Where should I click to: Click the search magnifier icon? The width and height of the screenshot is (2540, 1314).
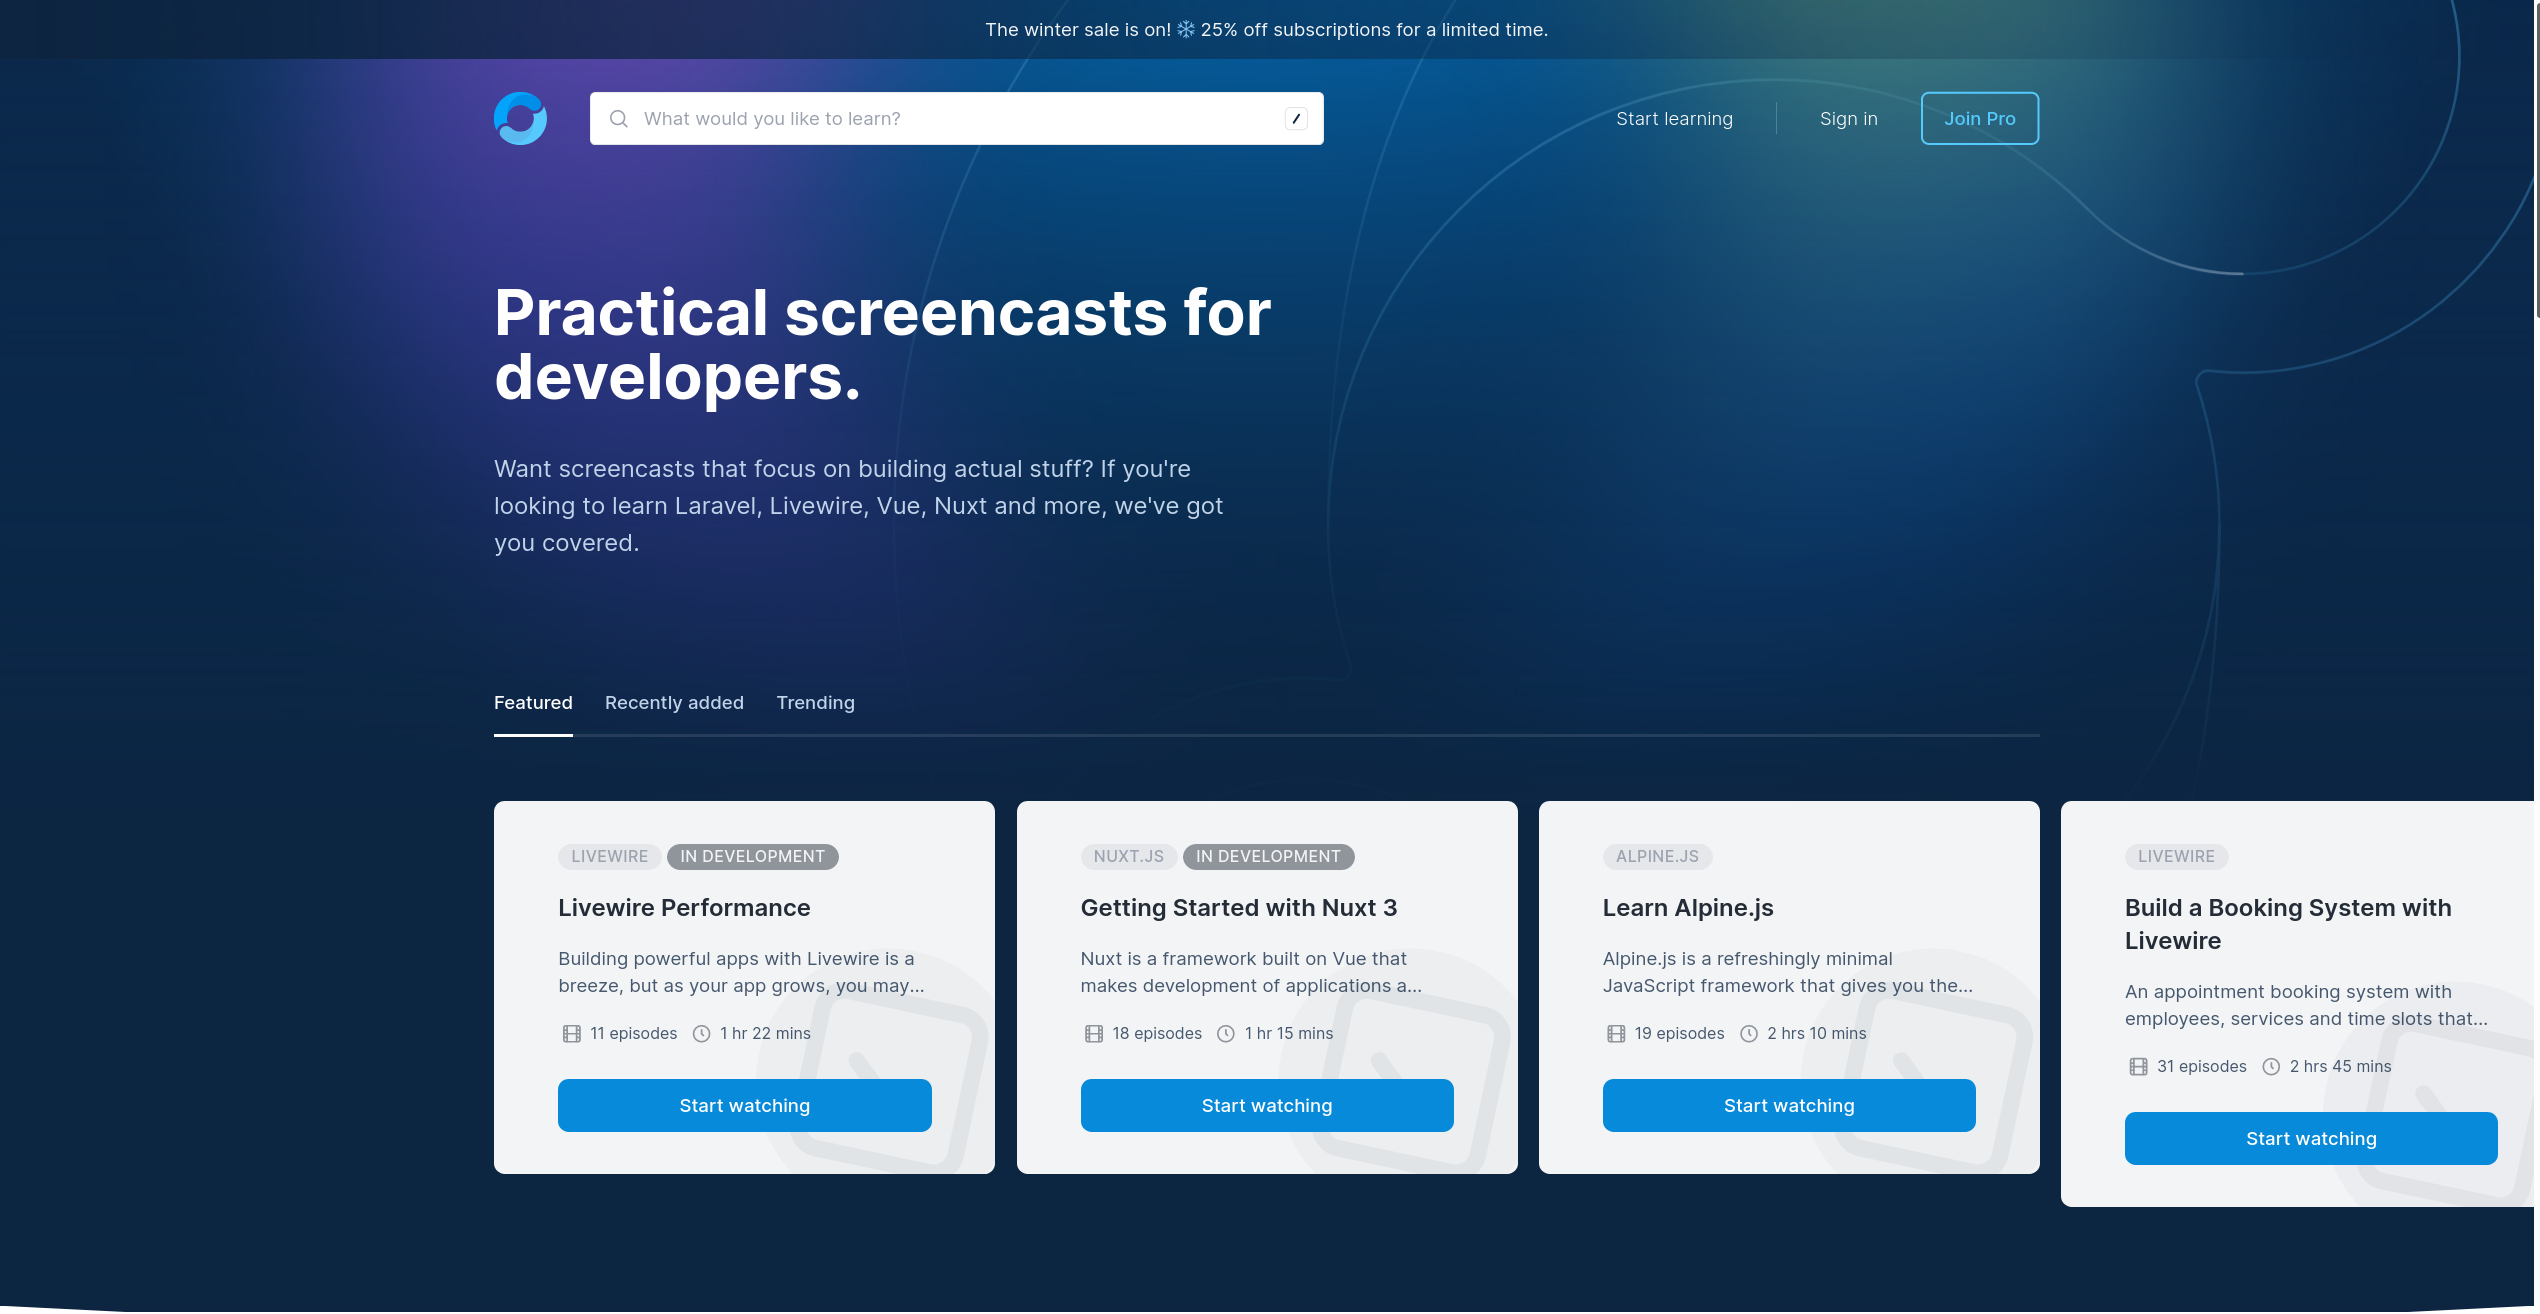[619, 119]
